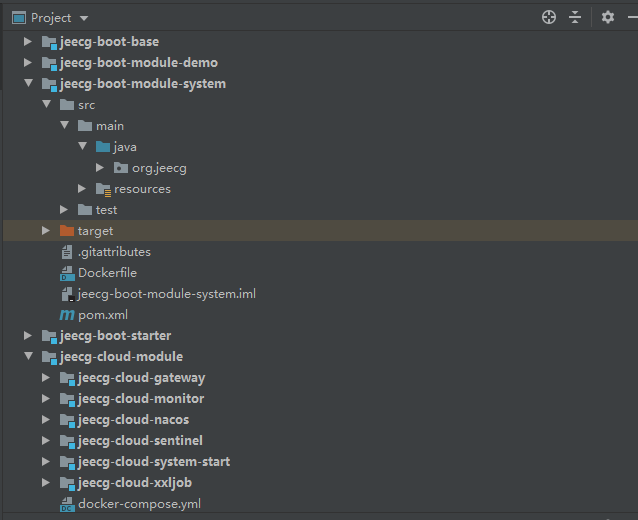This screenshot has height=520, width=638.
Task: Click the Dockerfile file icon
Action: (x=68, y=273)
